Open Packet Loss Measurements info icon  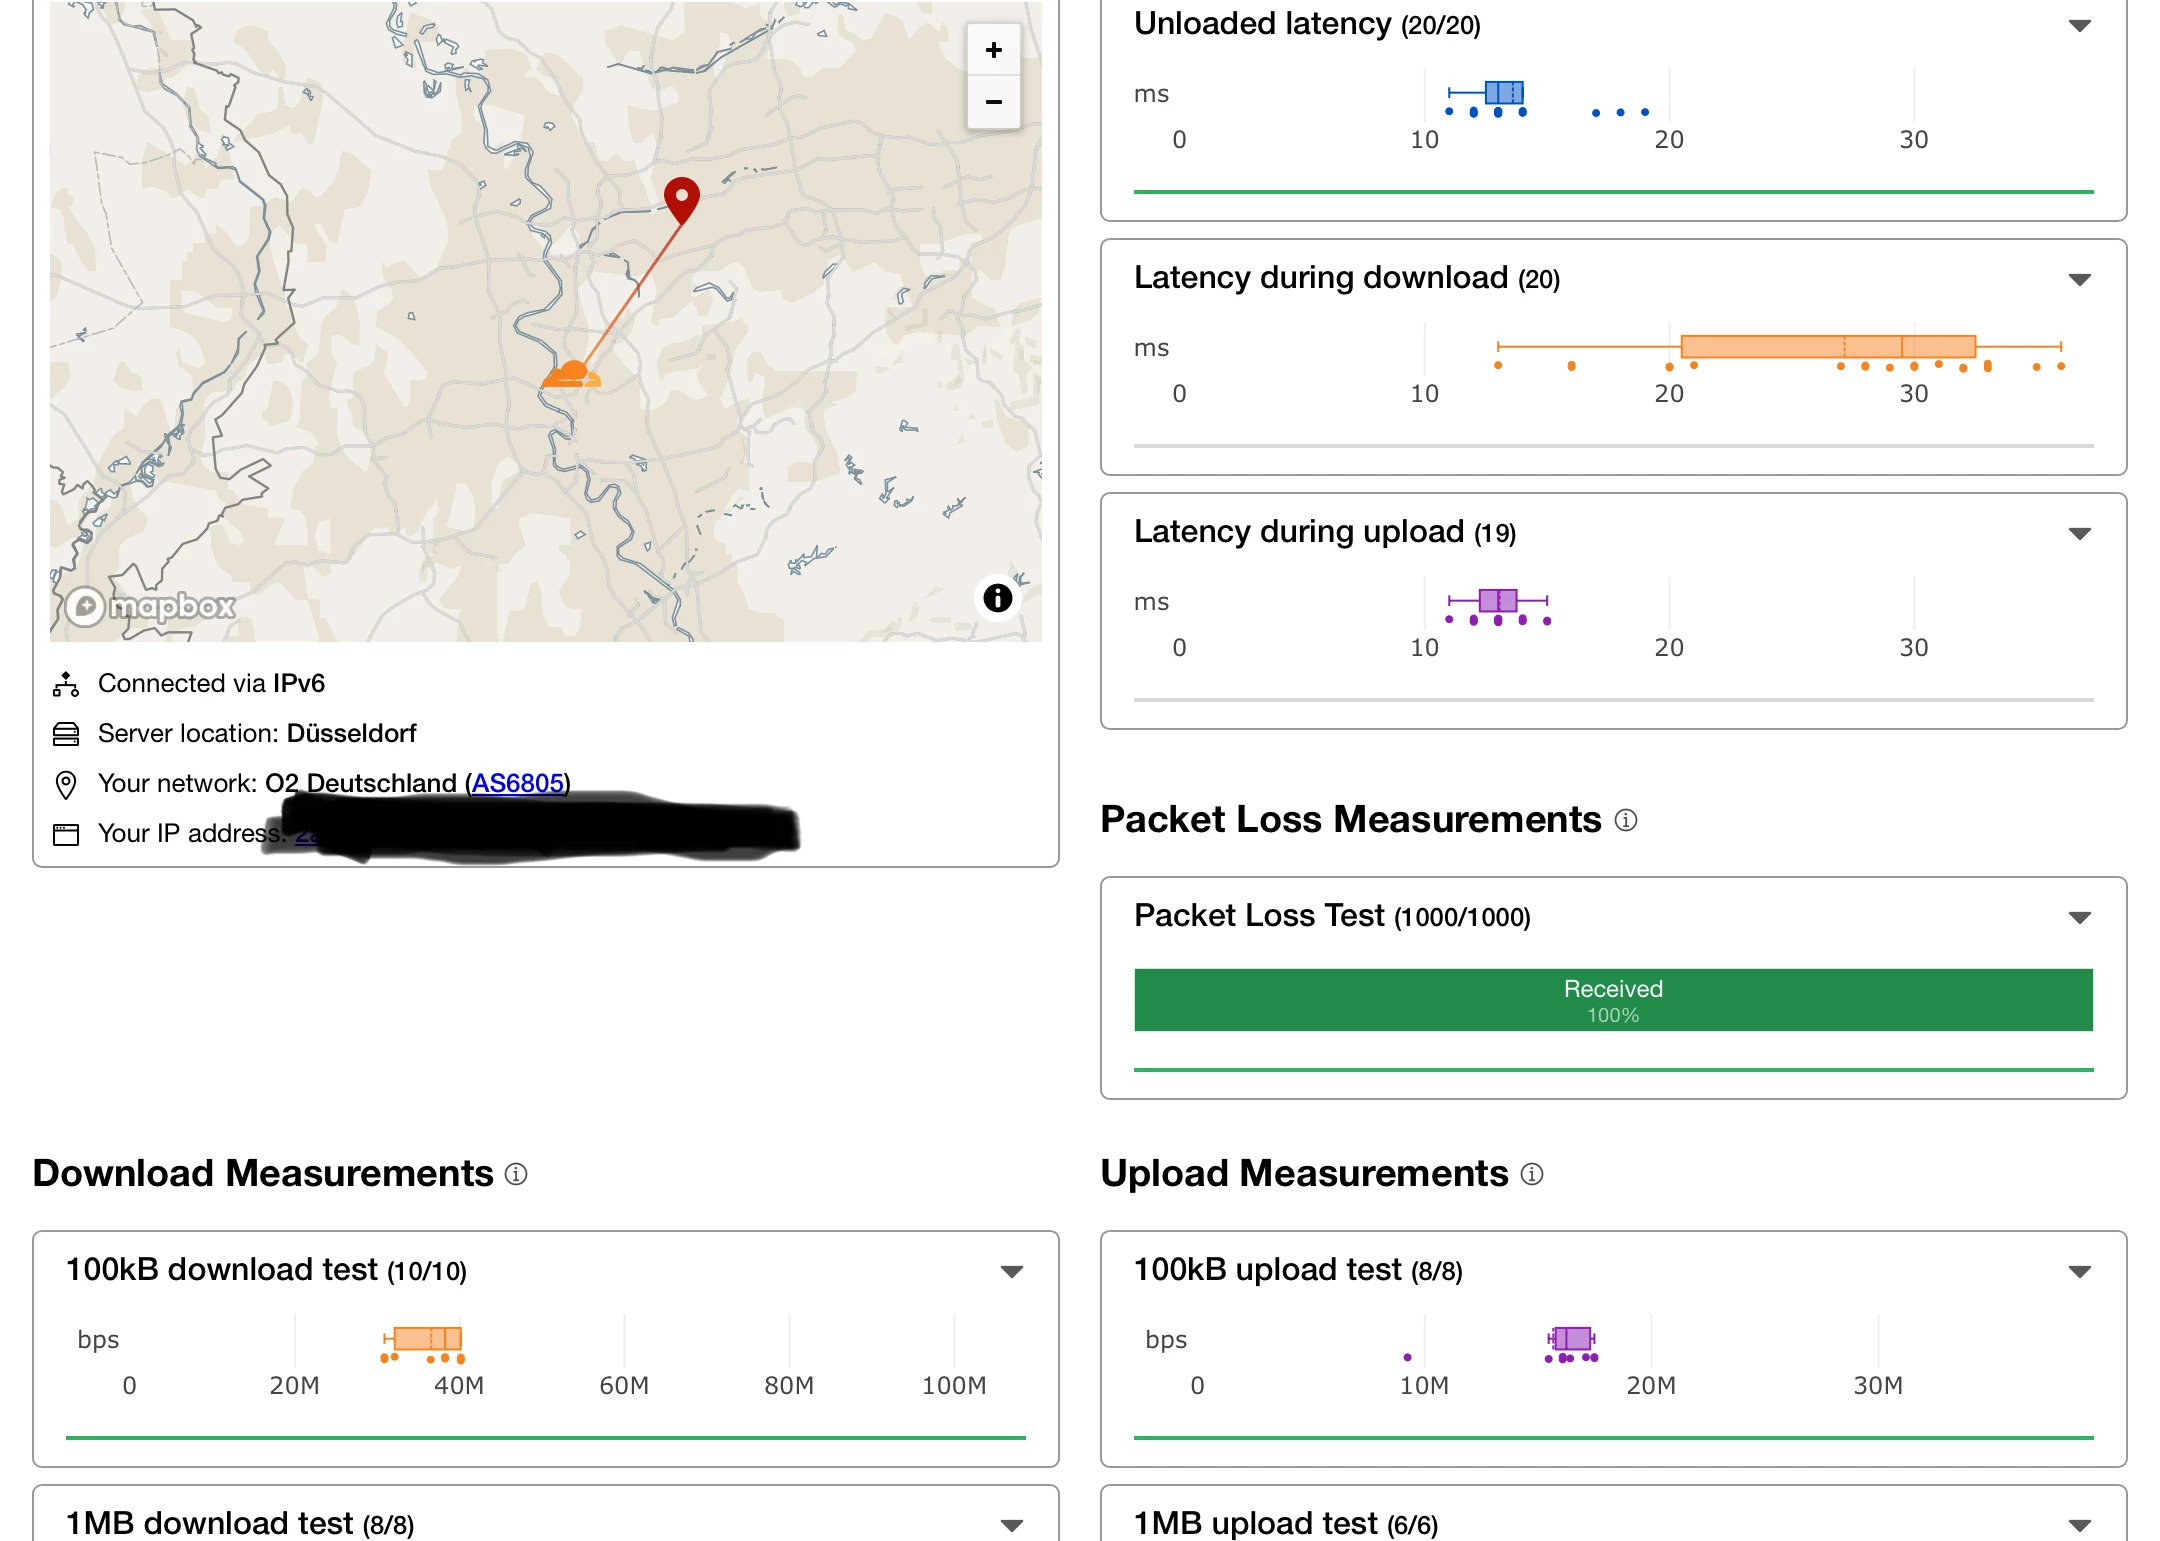[x=1626, y=820]
